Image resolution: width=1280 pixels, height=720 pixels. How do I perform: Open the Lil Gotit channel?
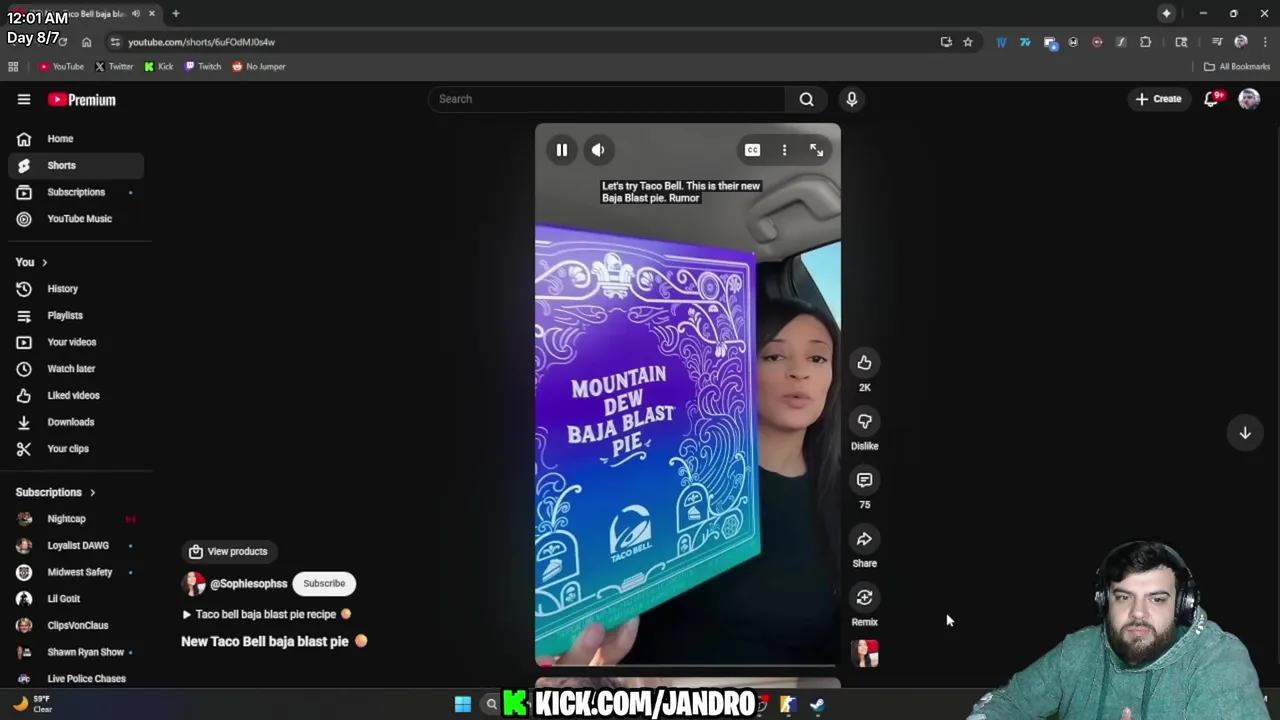[76, 599]
